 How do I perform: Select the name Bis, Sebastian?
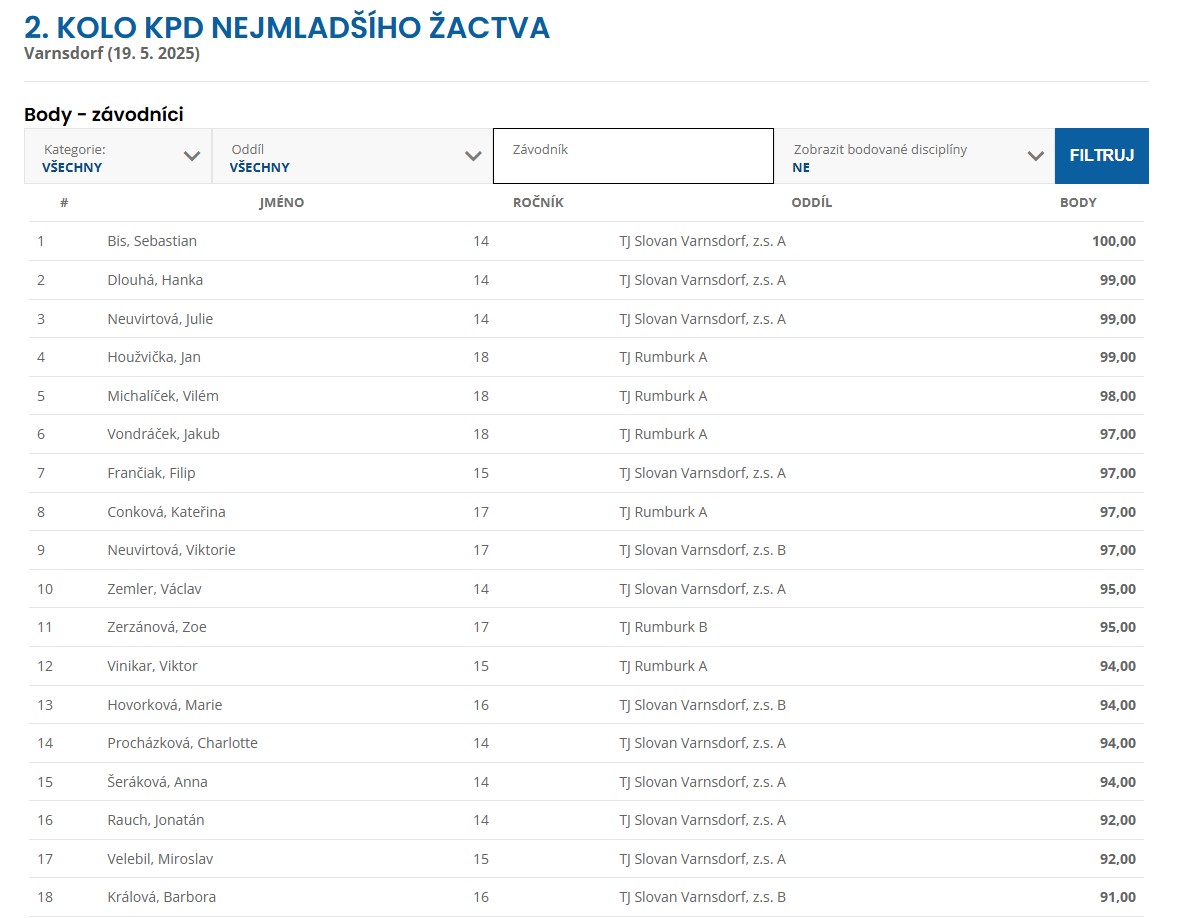pos(152,241)
